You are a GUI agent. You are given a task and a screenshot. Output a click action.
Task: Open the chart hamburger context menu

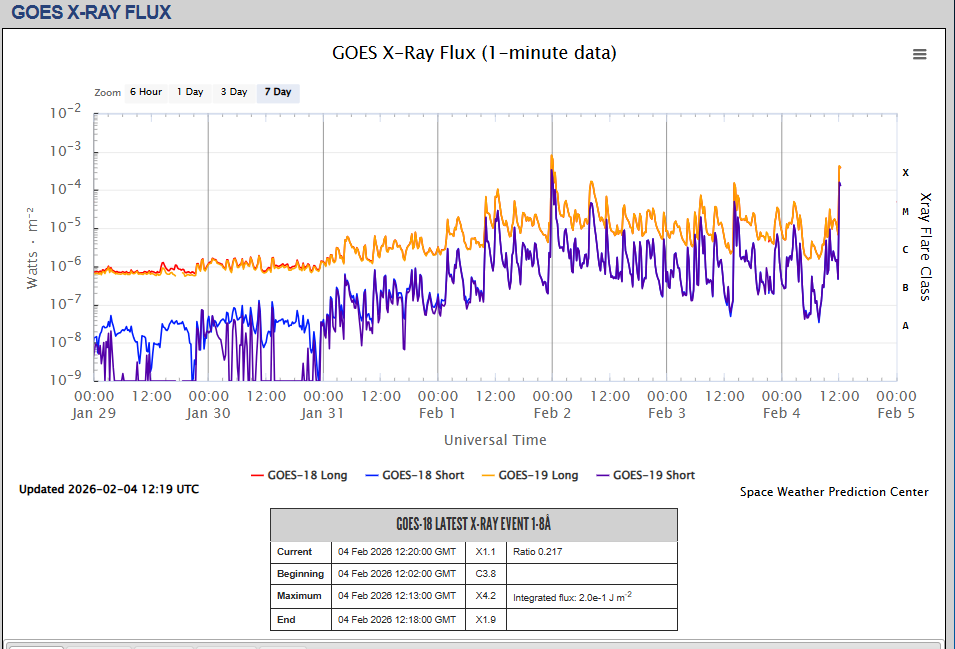click(x=919, y=55)
